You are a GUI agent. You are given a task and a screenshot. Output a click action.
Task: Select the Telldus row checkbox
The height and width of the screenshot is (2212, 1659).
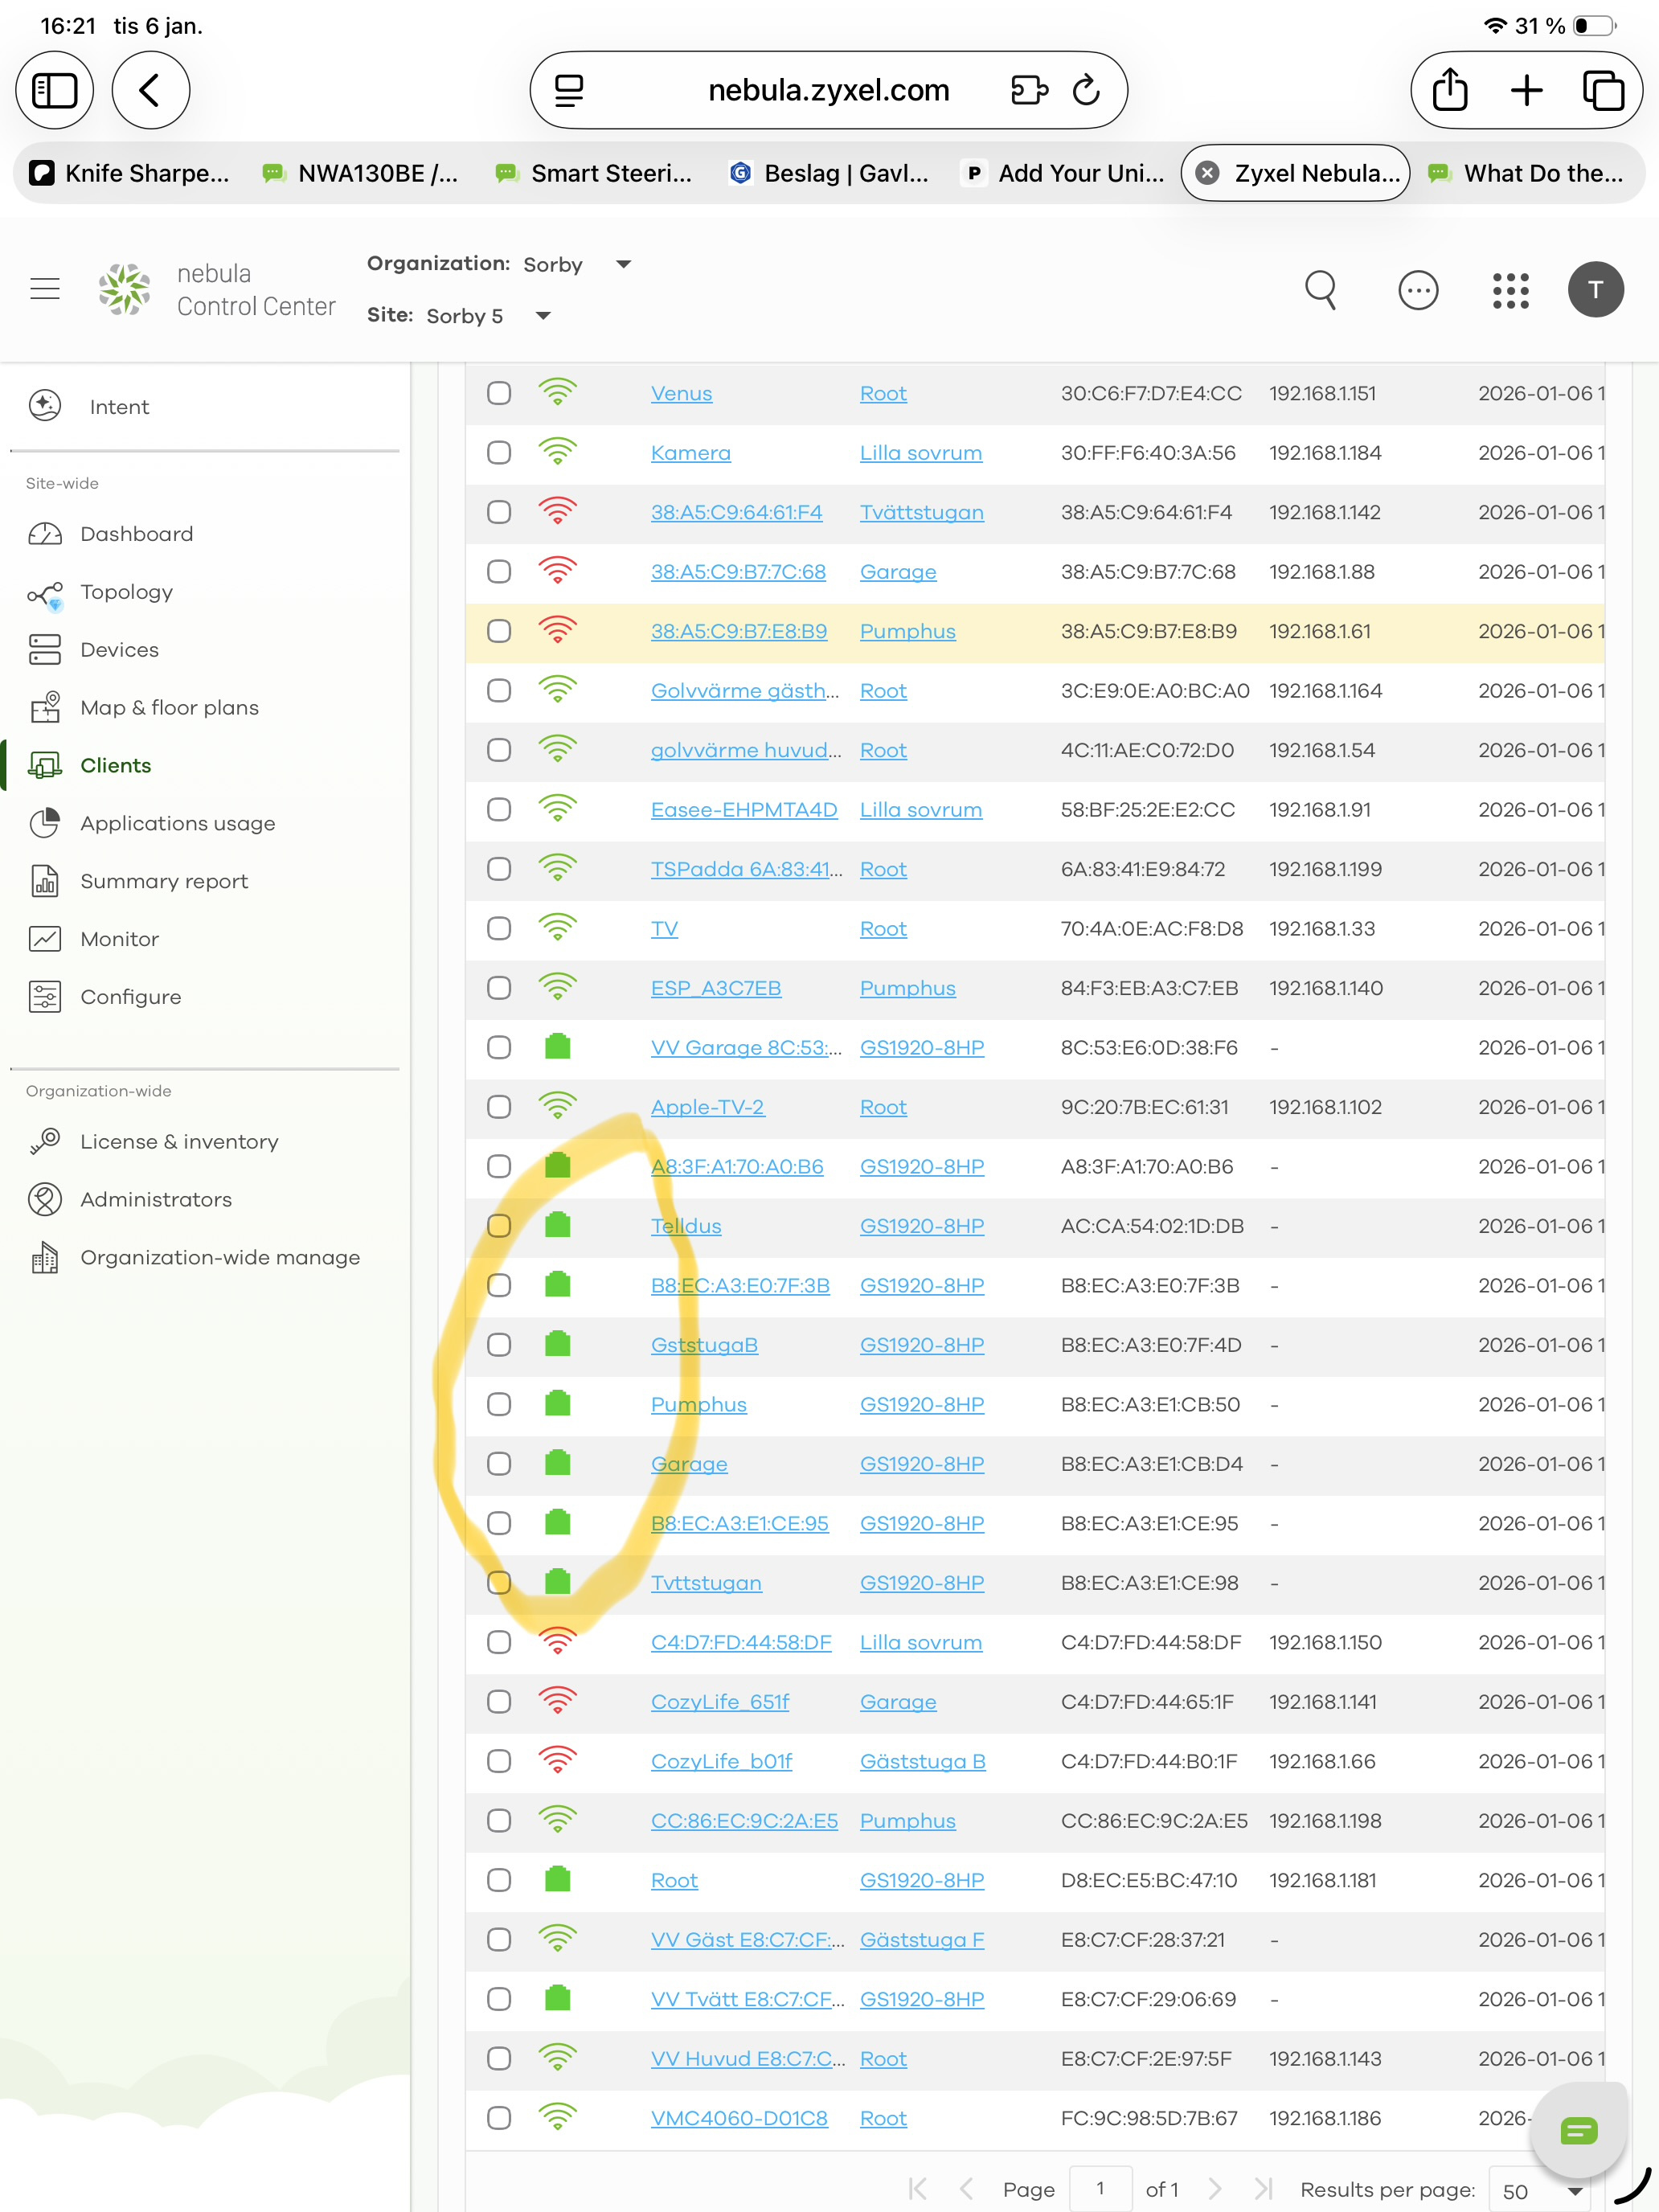pyautogui.click(x=499, y=1226)
